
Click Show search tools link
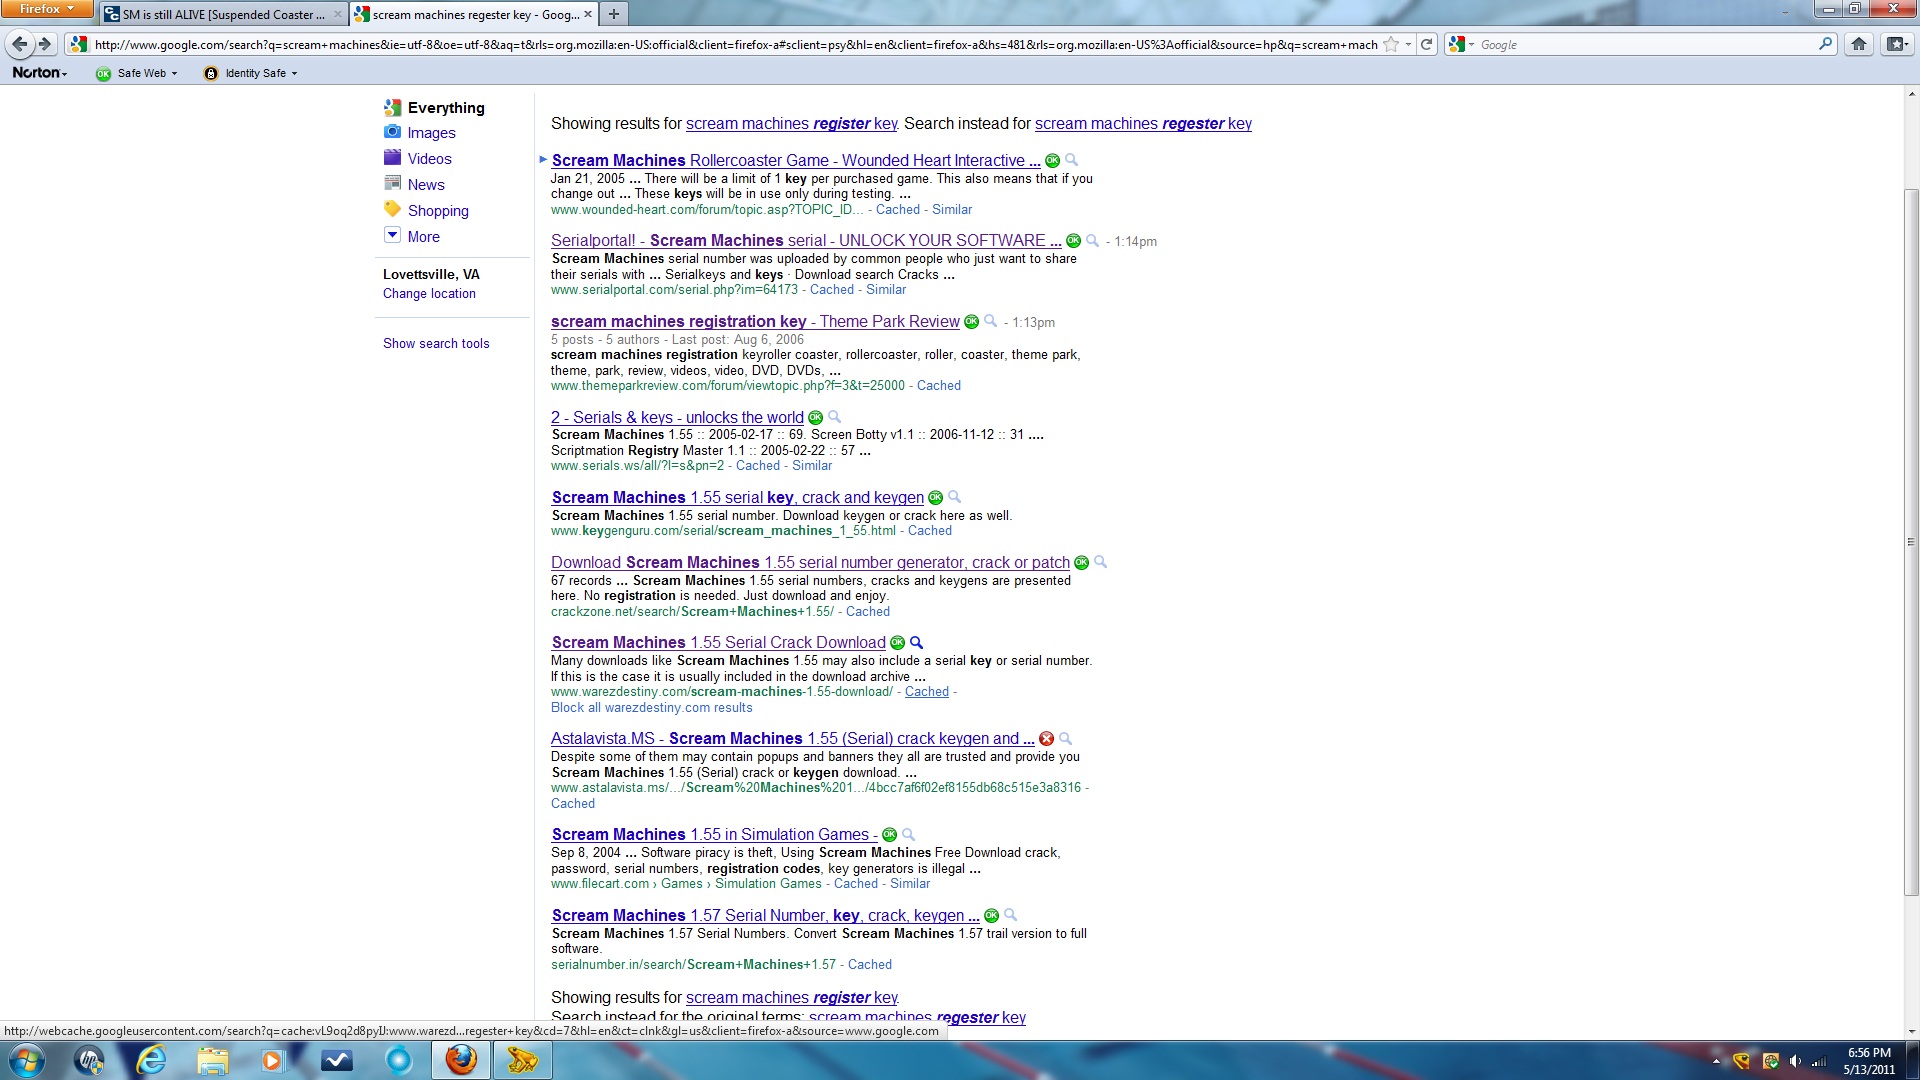point(436,343)
